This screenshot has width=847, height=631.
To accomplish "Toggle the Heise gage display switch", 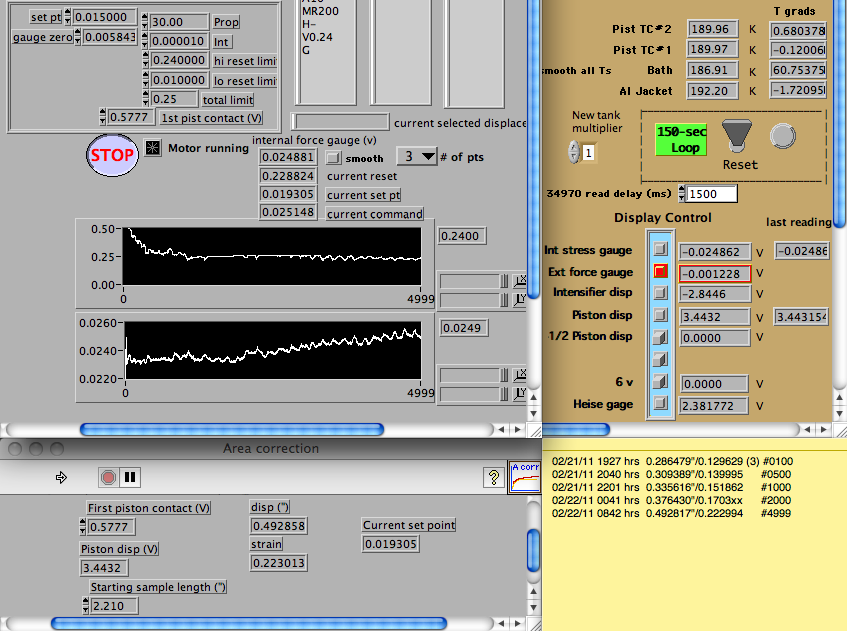I will (x=660, y=405).
